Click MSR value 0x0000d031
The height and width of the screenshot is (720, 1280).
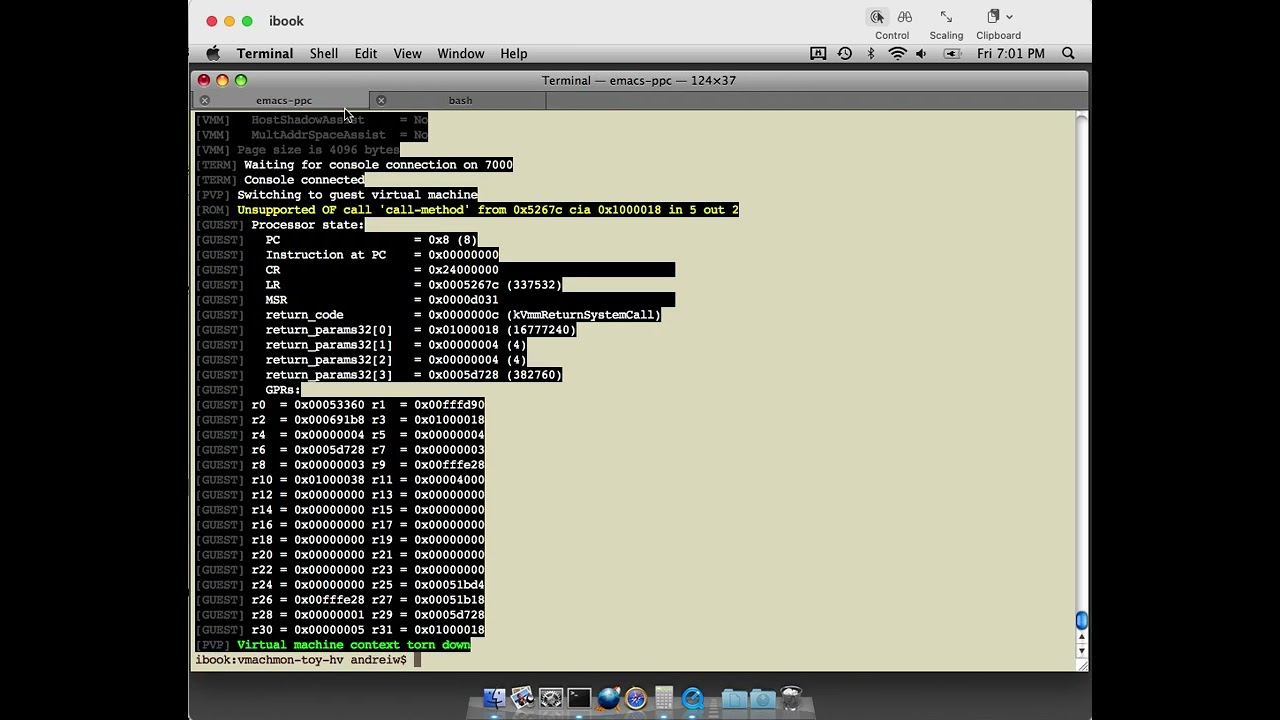(x=463, y=300)
